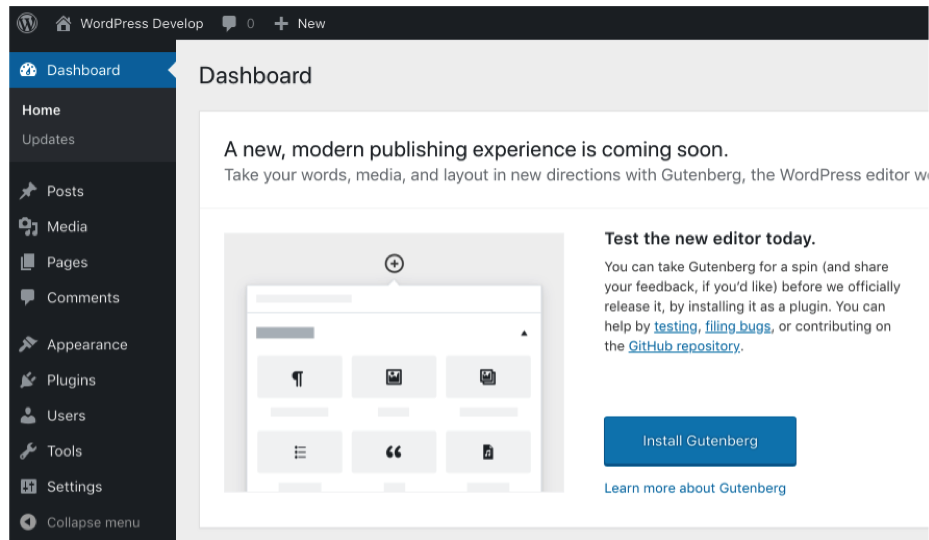Click the Pages icon in sidebar
The image size is (929, 540).
(x=28, y=262)
